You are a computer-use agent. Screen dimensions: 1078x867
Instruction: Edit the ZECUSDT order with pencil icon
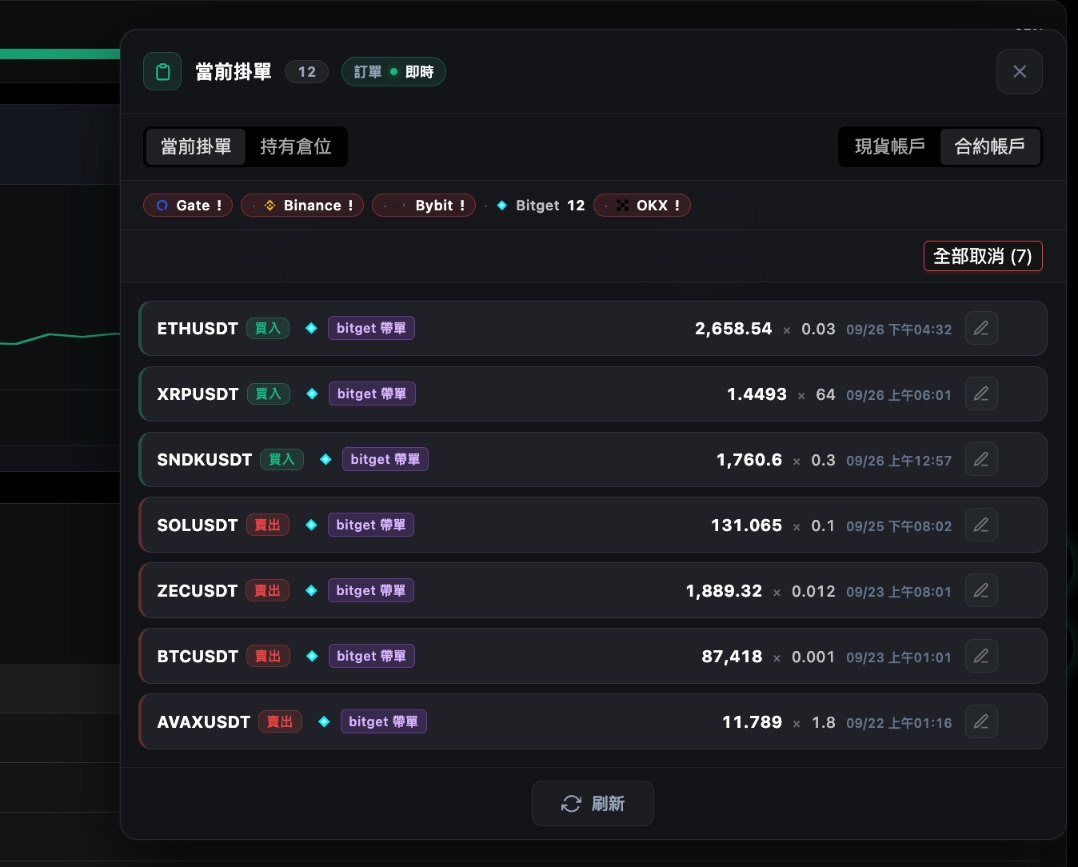pos(981,591)
